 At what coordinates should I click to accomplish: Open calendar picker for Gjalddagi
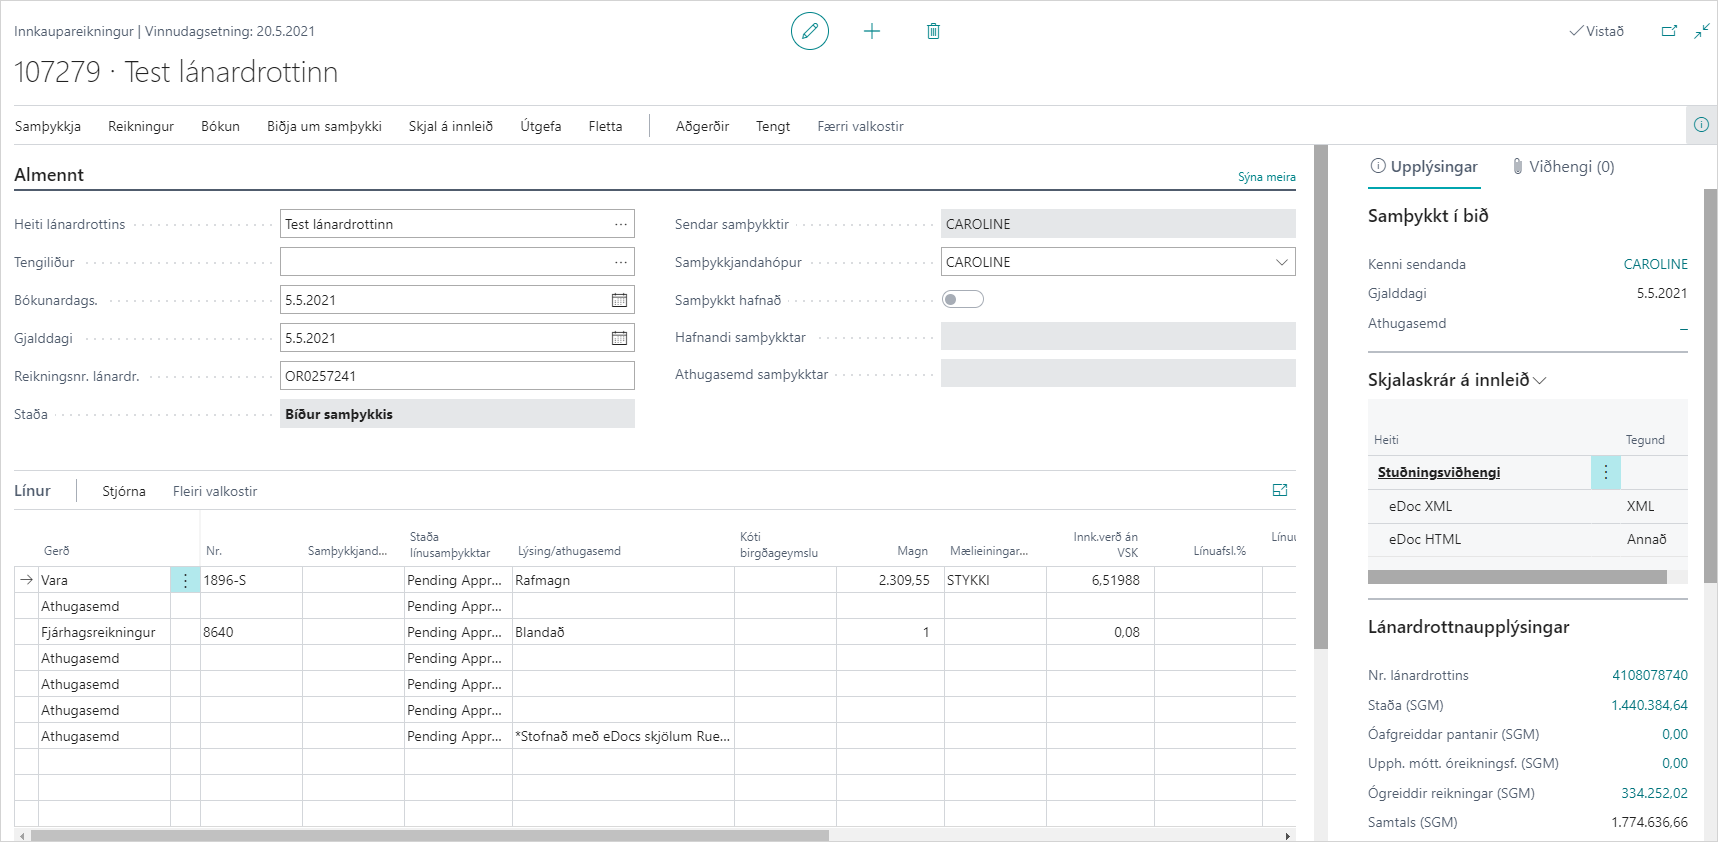tap(619, 338)
